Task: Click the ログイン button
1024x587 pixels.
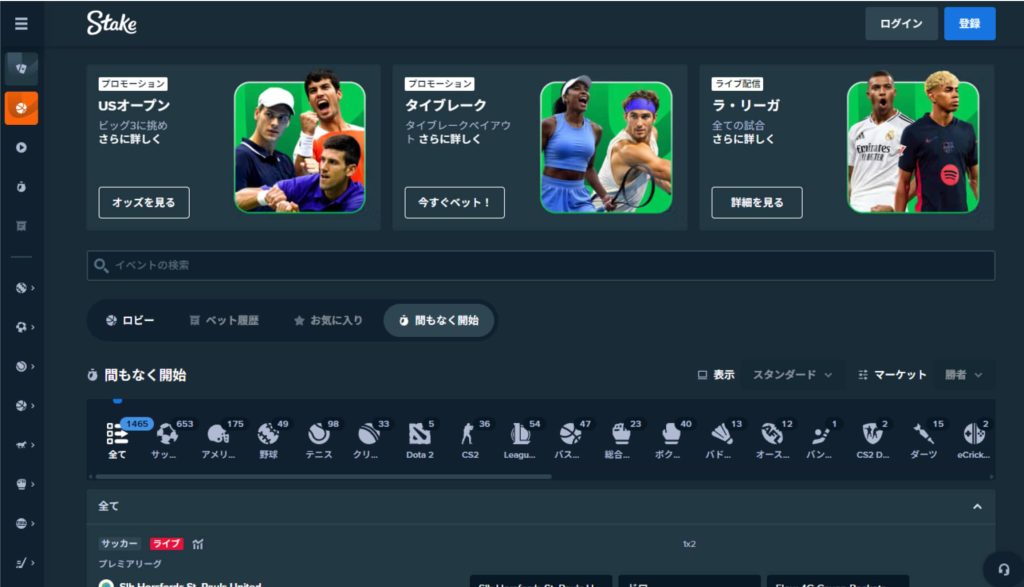Action: click(x=901, y=24)
